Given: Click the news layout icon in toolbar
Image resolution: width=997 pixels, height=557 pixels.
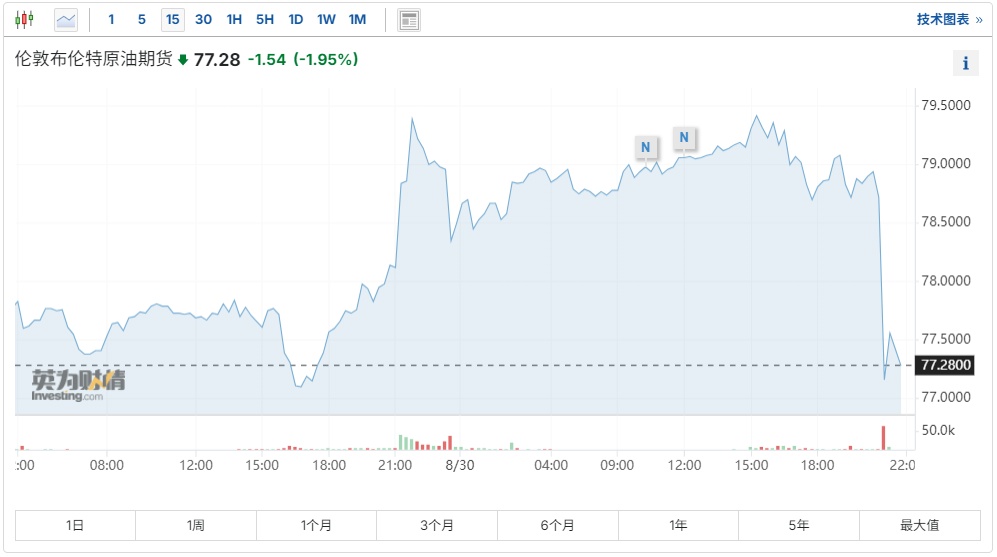Looking at the screenshot, I should click(x=408, y=19).
